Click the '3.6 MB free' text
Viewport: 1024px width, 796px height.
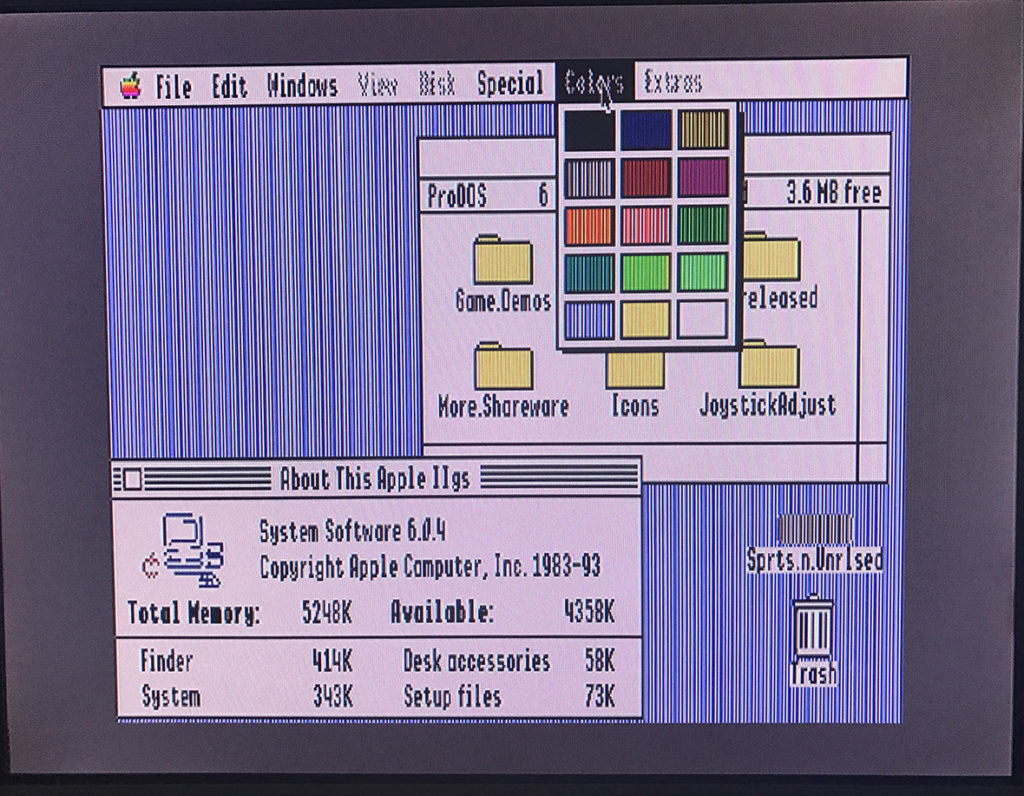pyautogui.click(x=834, y=192)
